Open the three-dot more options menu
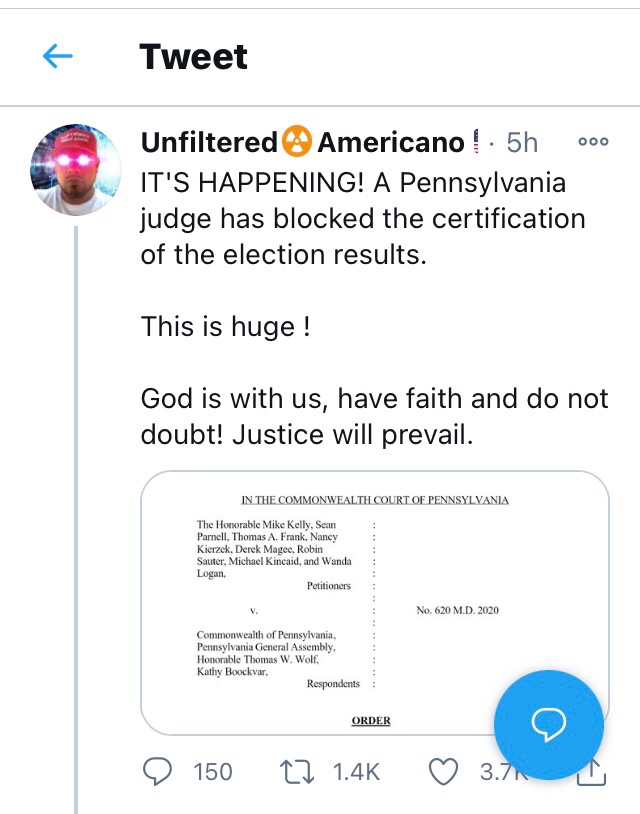Screen dimensions: 640x814 tap(593, 143)
